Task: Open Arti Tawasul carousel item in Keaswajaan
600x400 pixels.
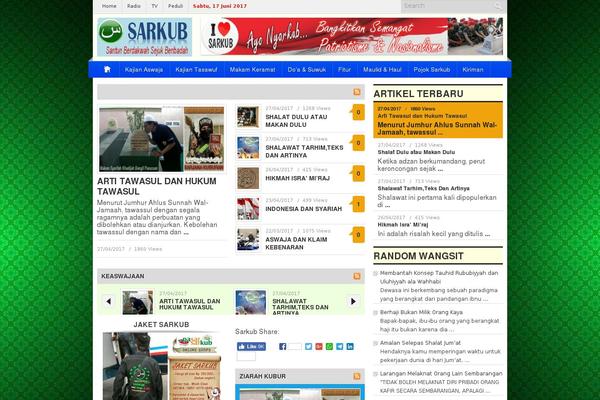Action: point(190,304)
